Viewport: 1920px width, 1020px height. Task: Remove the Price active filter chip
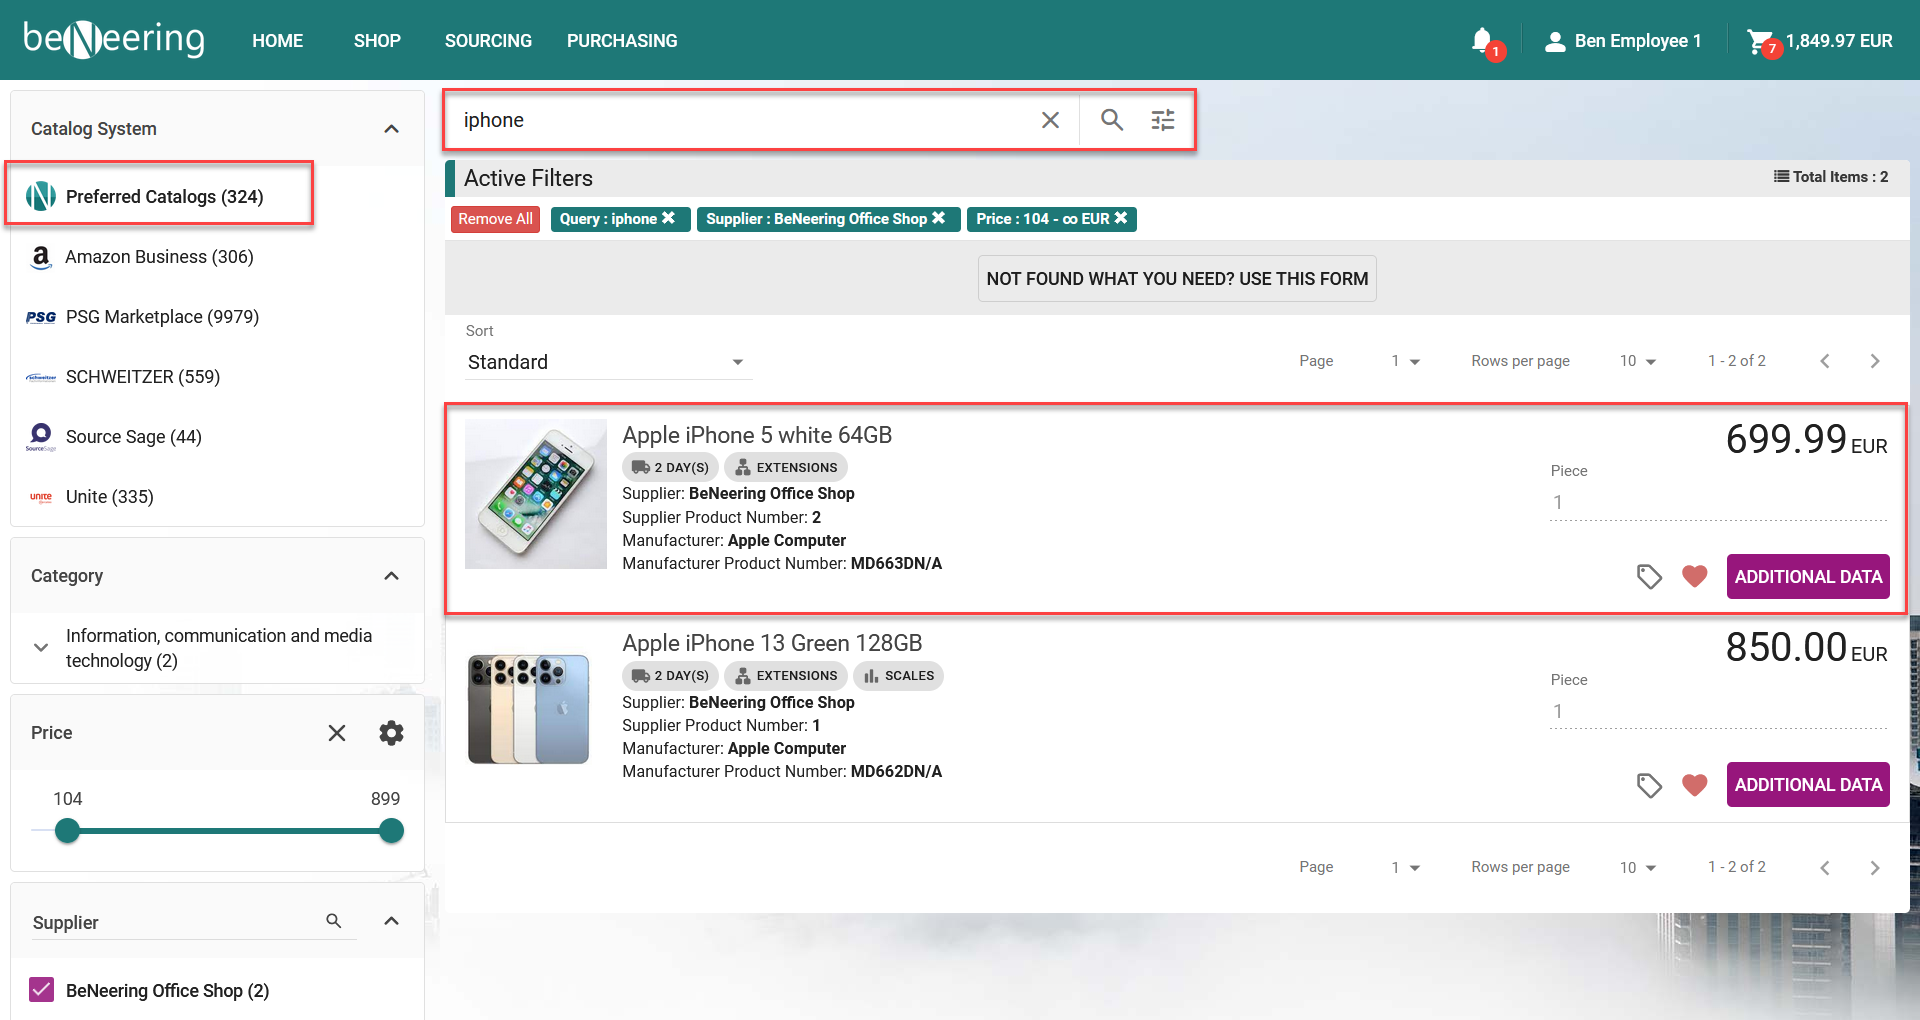click(1121, 218)
